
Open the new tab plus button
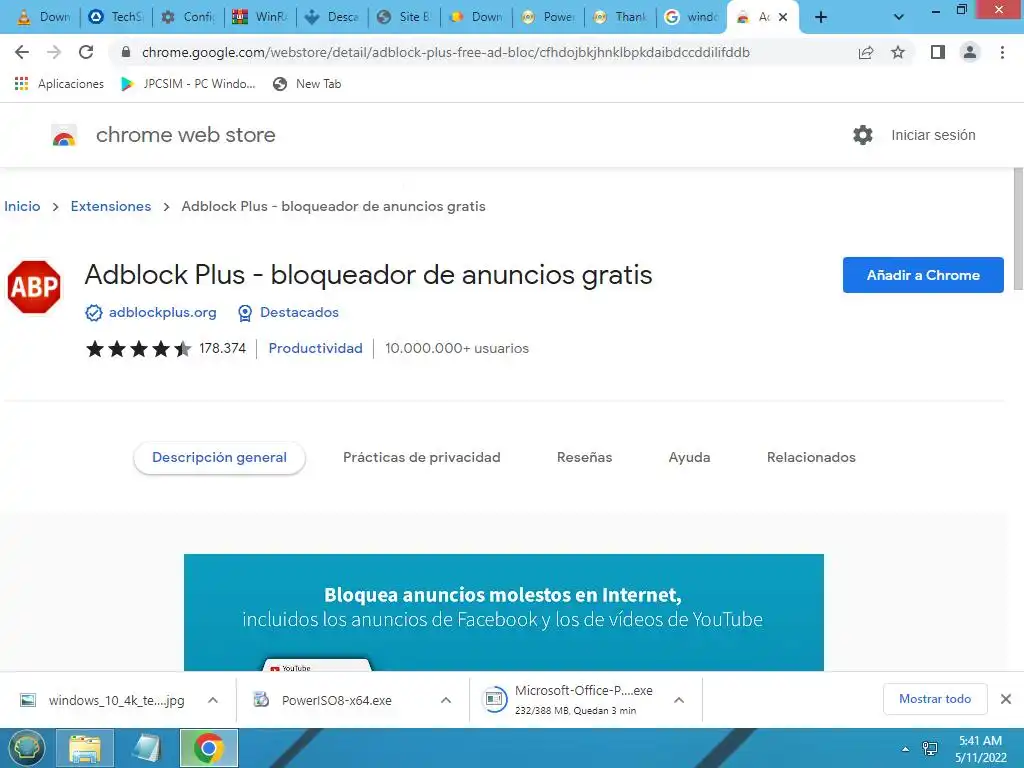coord(821,17)
